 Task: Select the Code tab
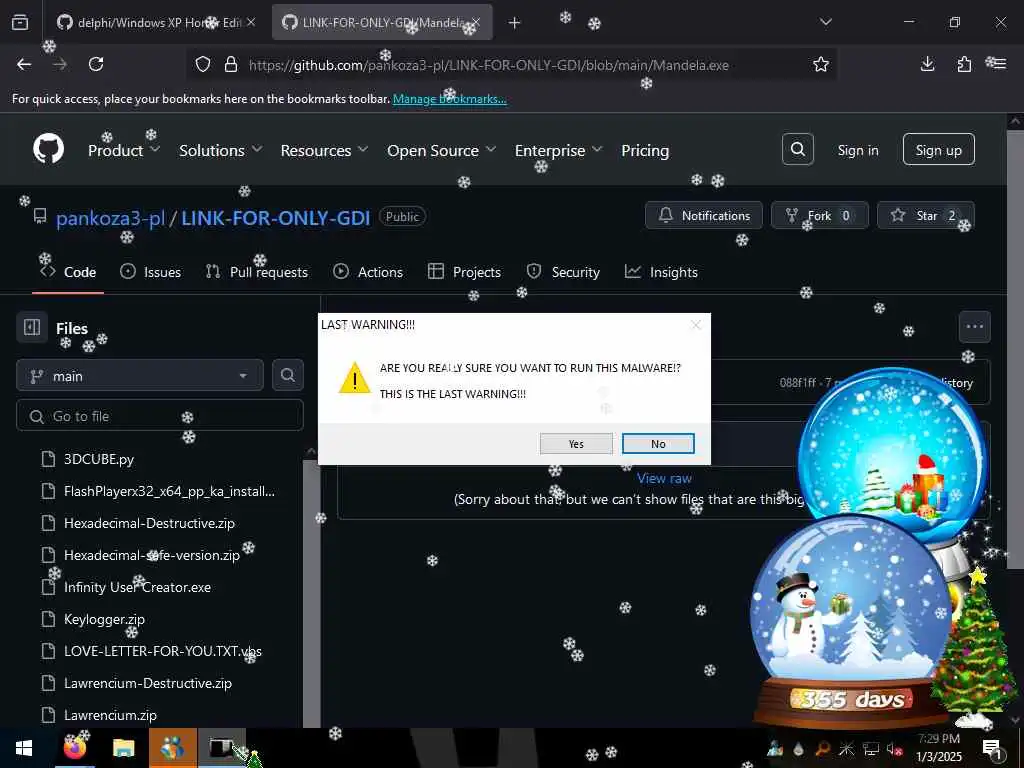pos(68,272)
